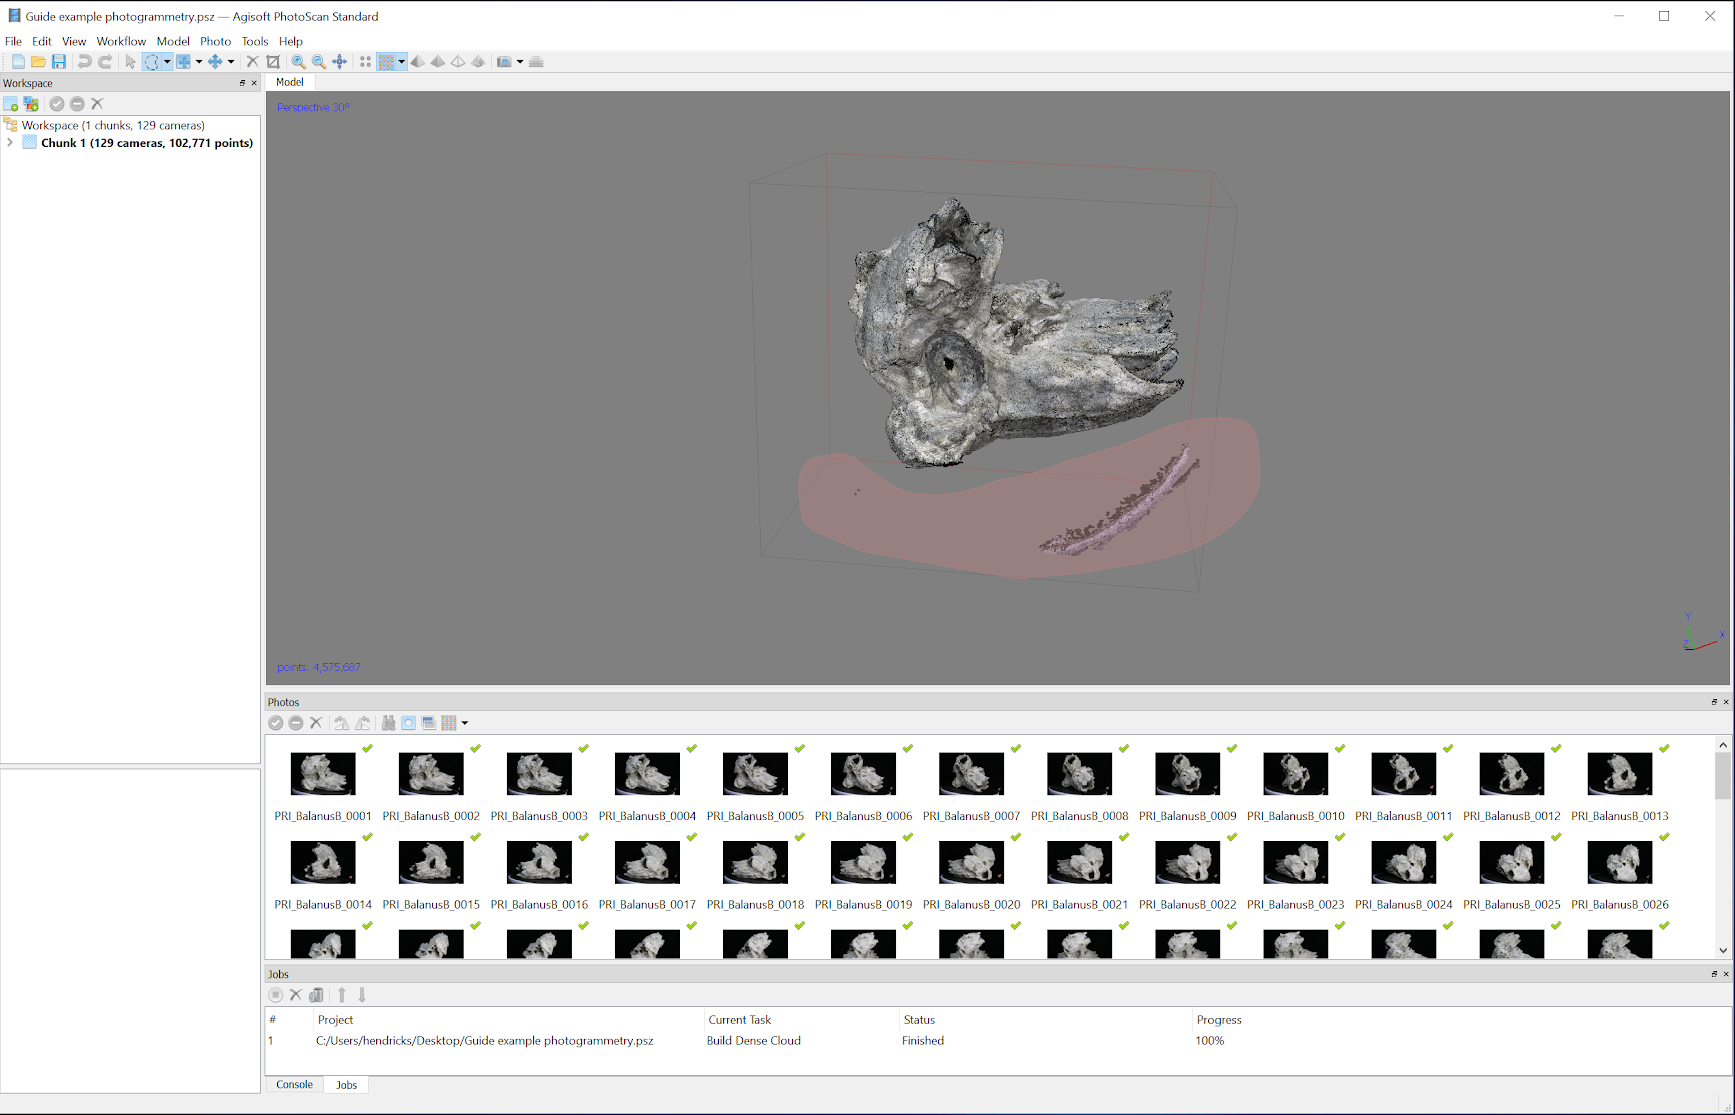This screenshot has width=1735, height=1115.
Task: Float the Photos pane with the undock button
Action: 1714,702
